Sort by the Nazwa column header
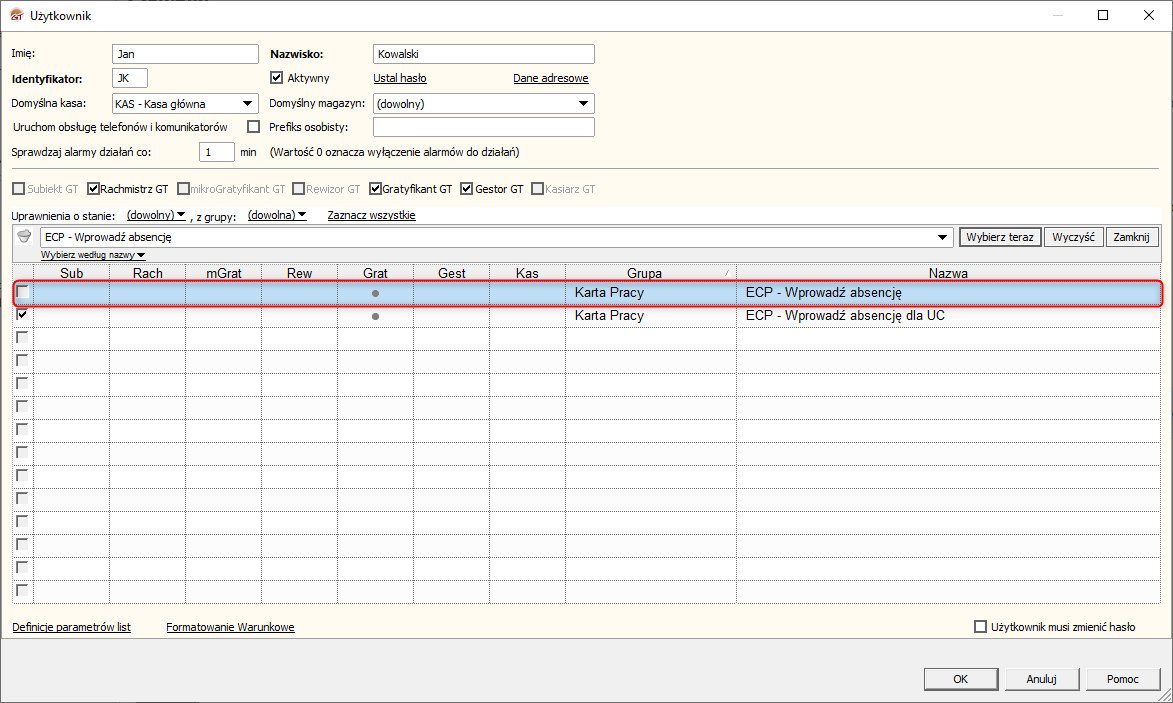The height and width of the screenshot is (703, 1173). 949,273
